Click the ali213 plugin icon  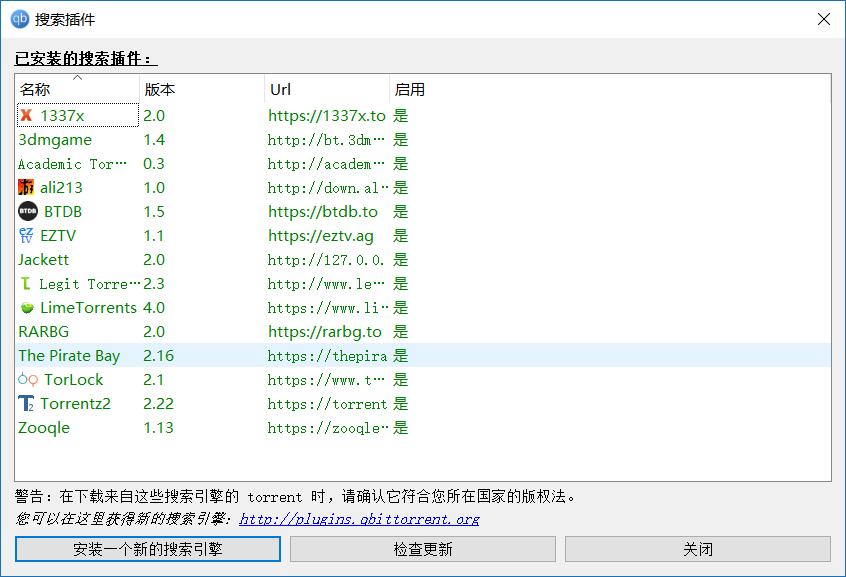pyautogui.click(x=26, y=187)
